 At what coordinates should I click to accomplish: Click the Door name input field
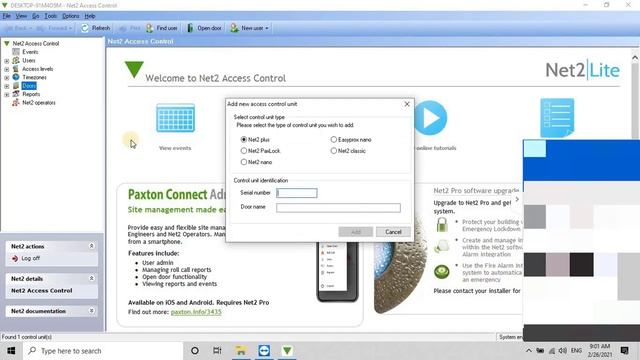pyautogui.click(x=338, y=208)
